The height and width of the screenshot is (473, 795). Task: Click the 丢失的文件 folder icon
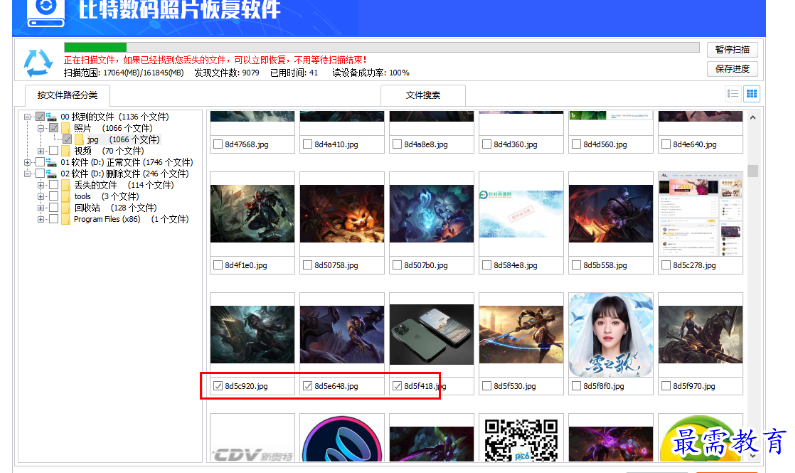65,185
